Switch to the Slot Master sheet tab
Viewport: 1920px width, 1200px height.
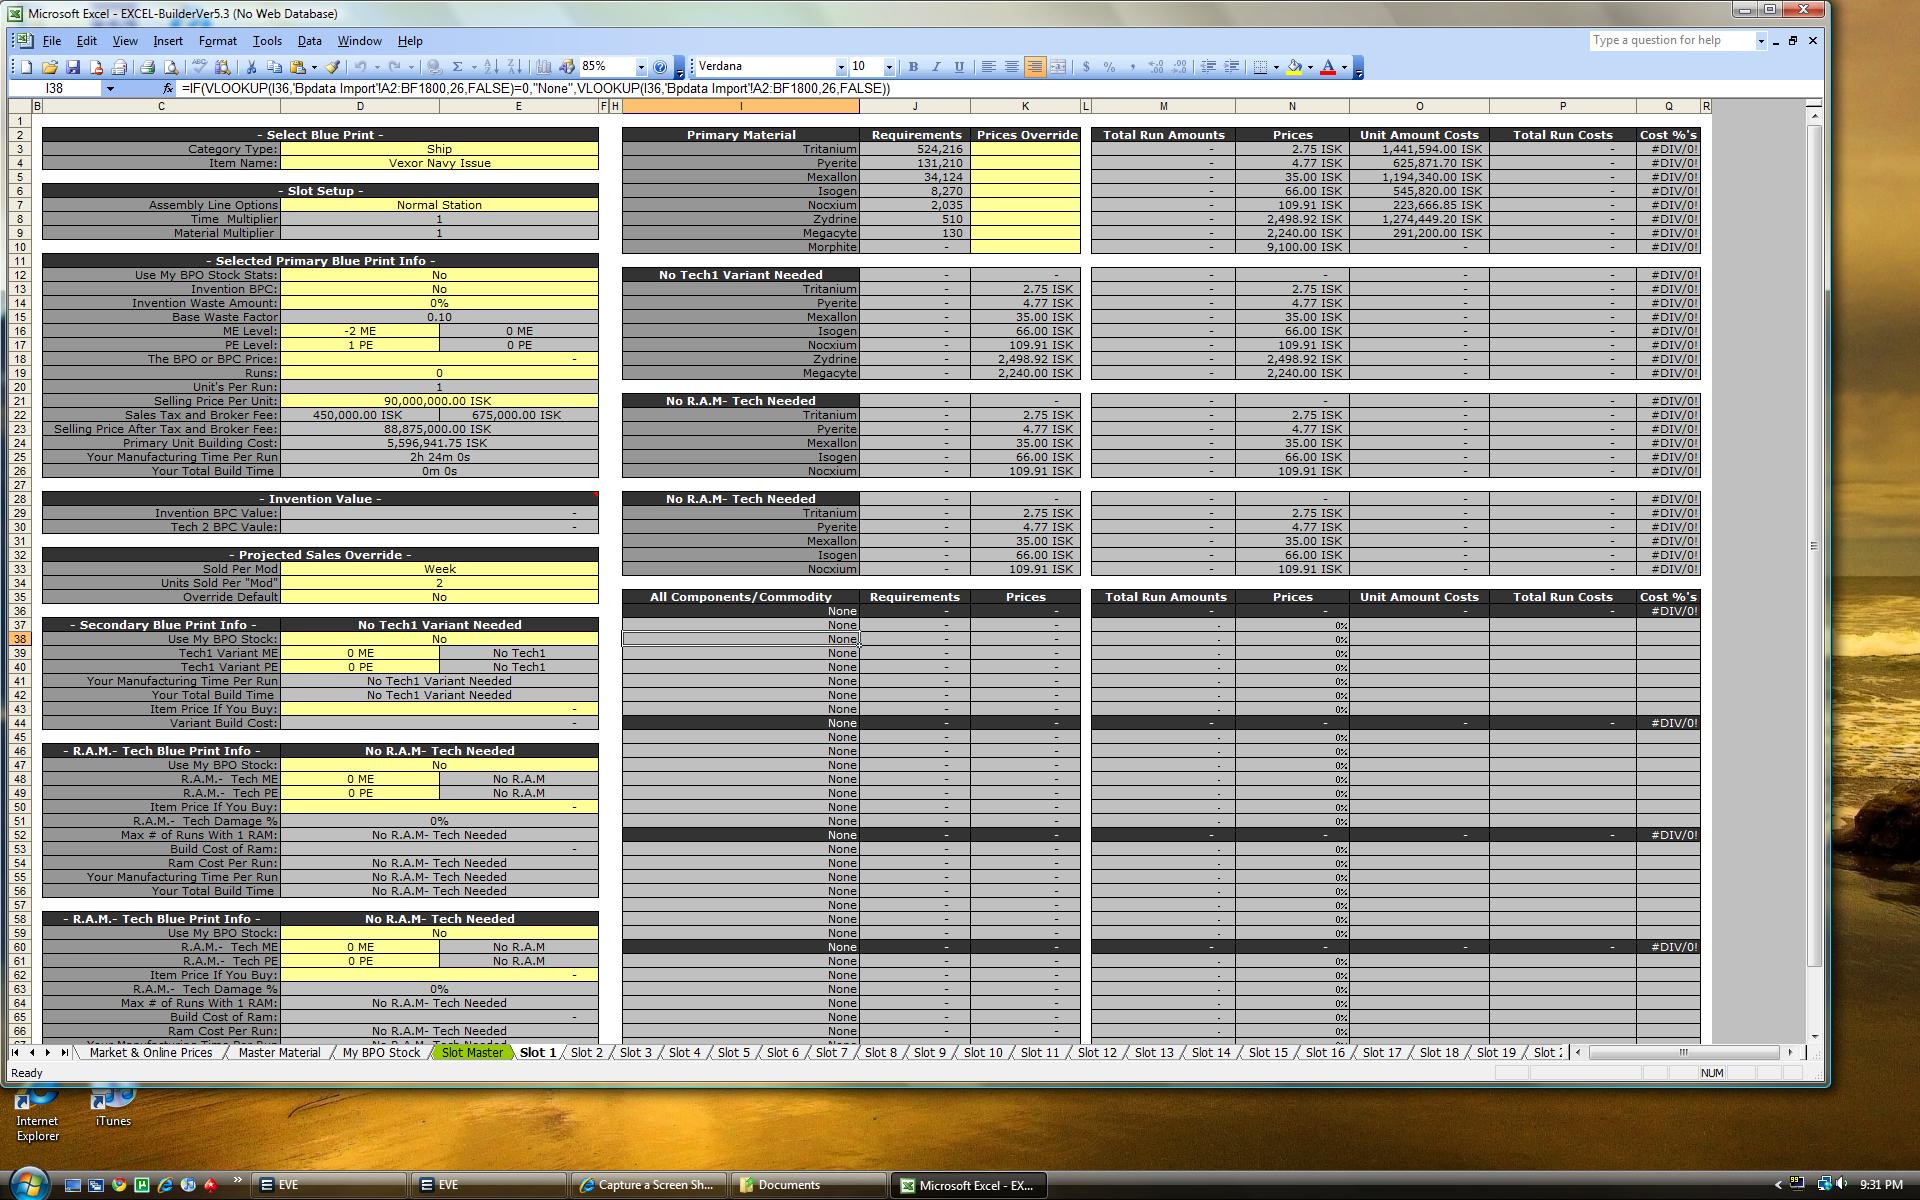coord(472,1052)
